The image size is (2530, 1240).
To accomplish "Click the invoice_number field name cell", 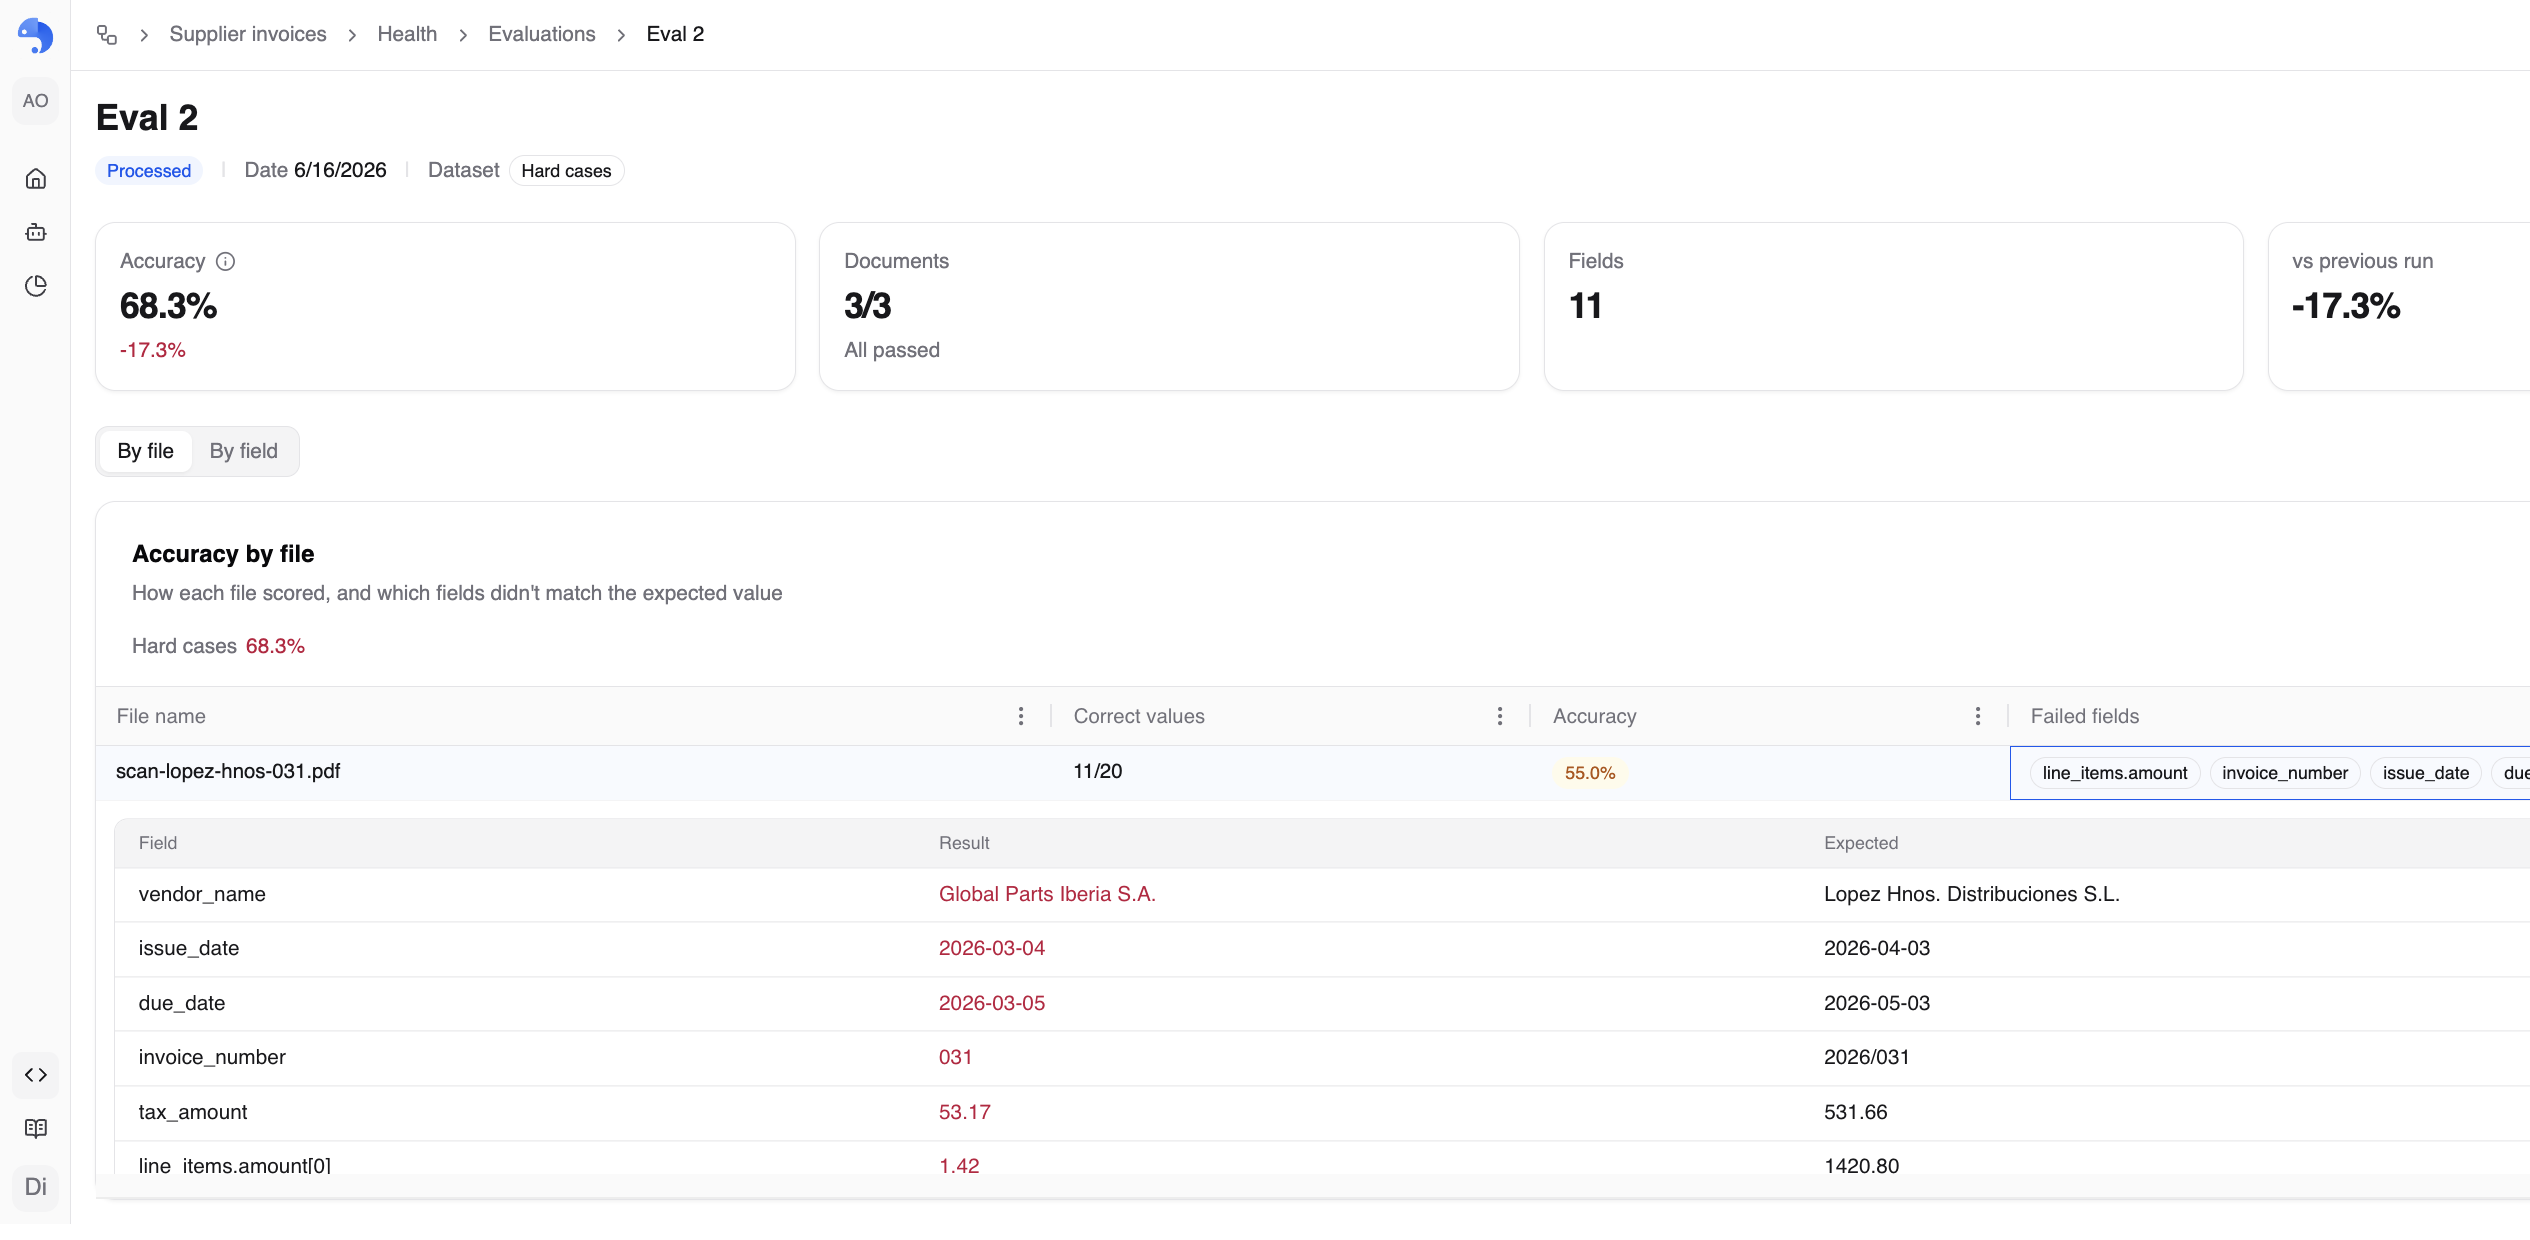I will click(212, 1057).
